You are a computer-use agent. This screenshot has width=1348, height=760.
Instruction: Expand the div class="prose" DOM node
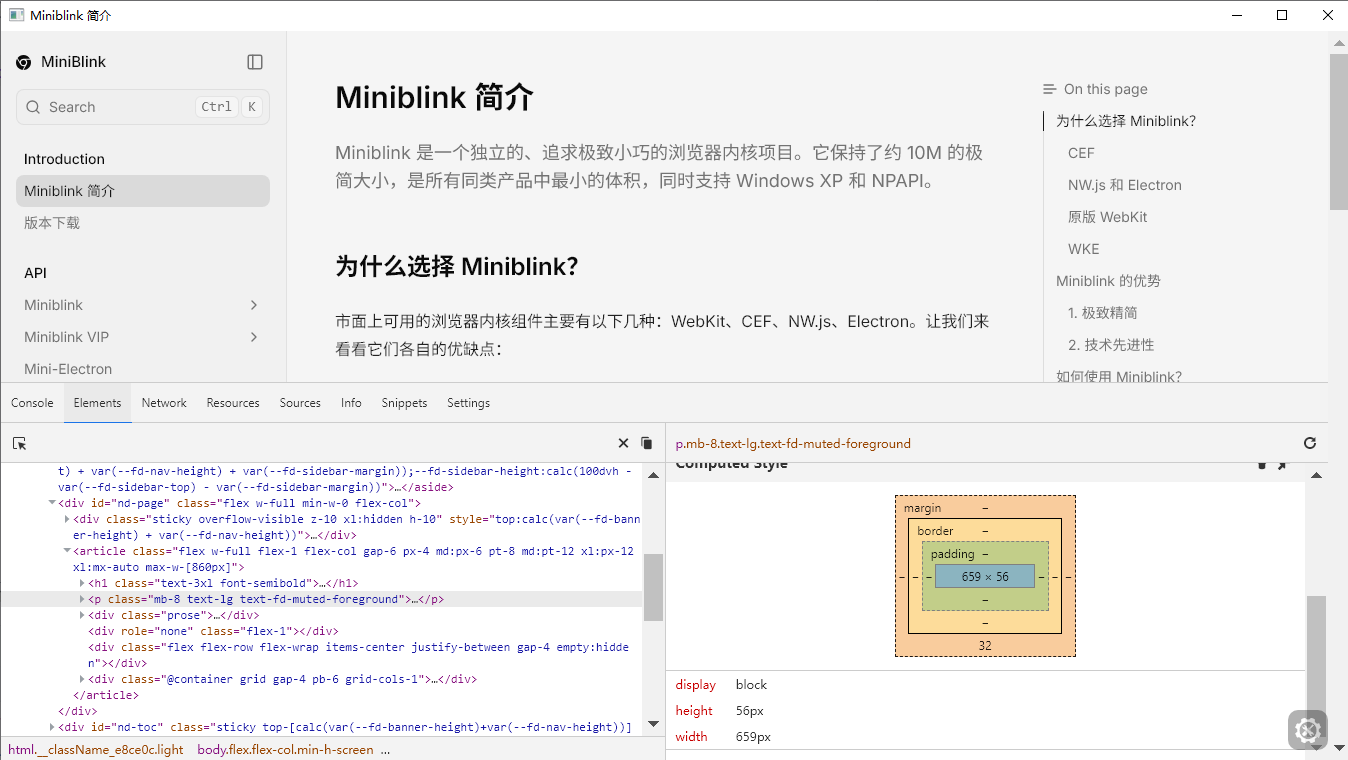tap(82, 615)
